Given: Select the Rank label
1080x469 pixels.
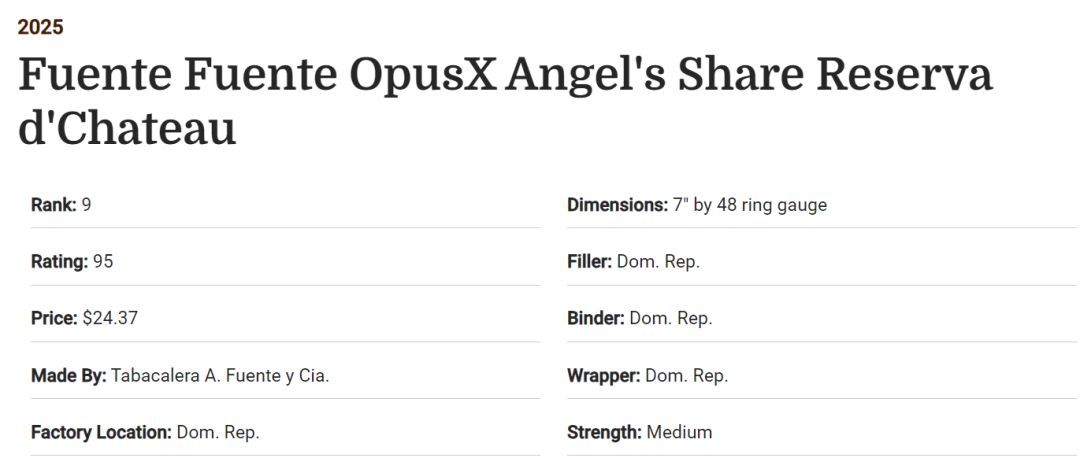Looking at the screenshot, I should [x=54, y=205].
